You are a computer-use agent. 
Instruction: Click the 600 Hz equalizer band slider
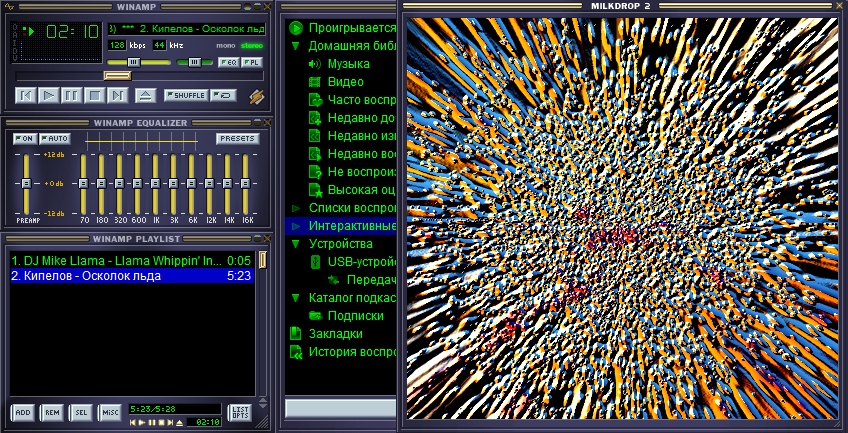click(x=137, y=184)
